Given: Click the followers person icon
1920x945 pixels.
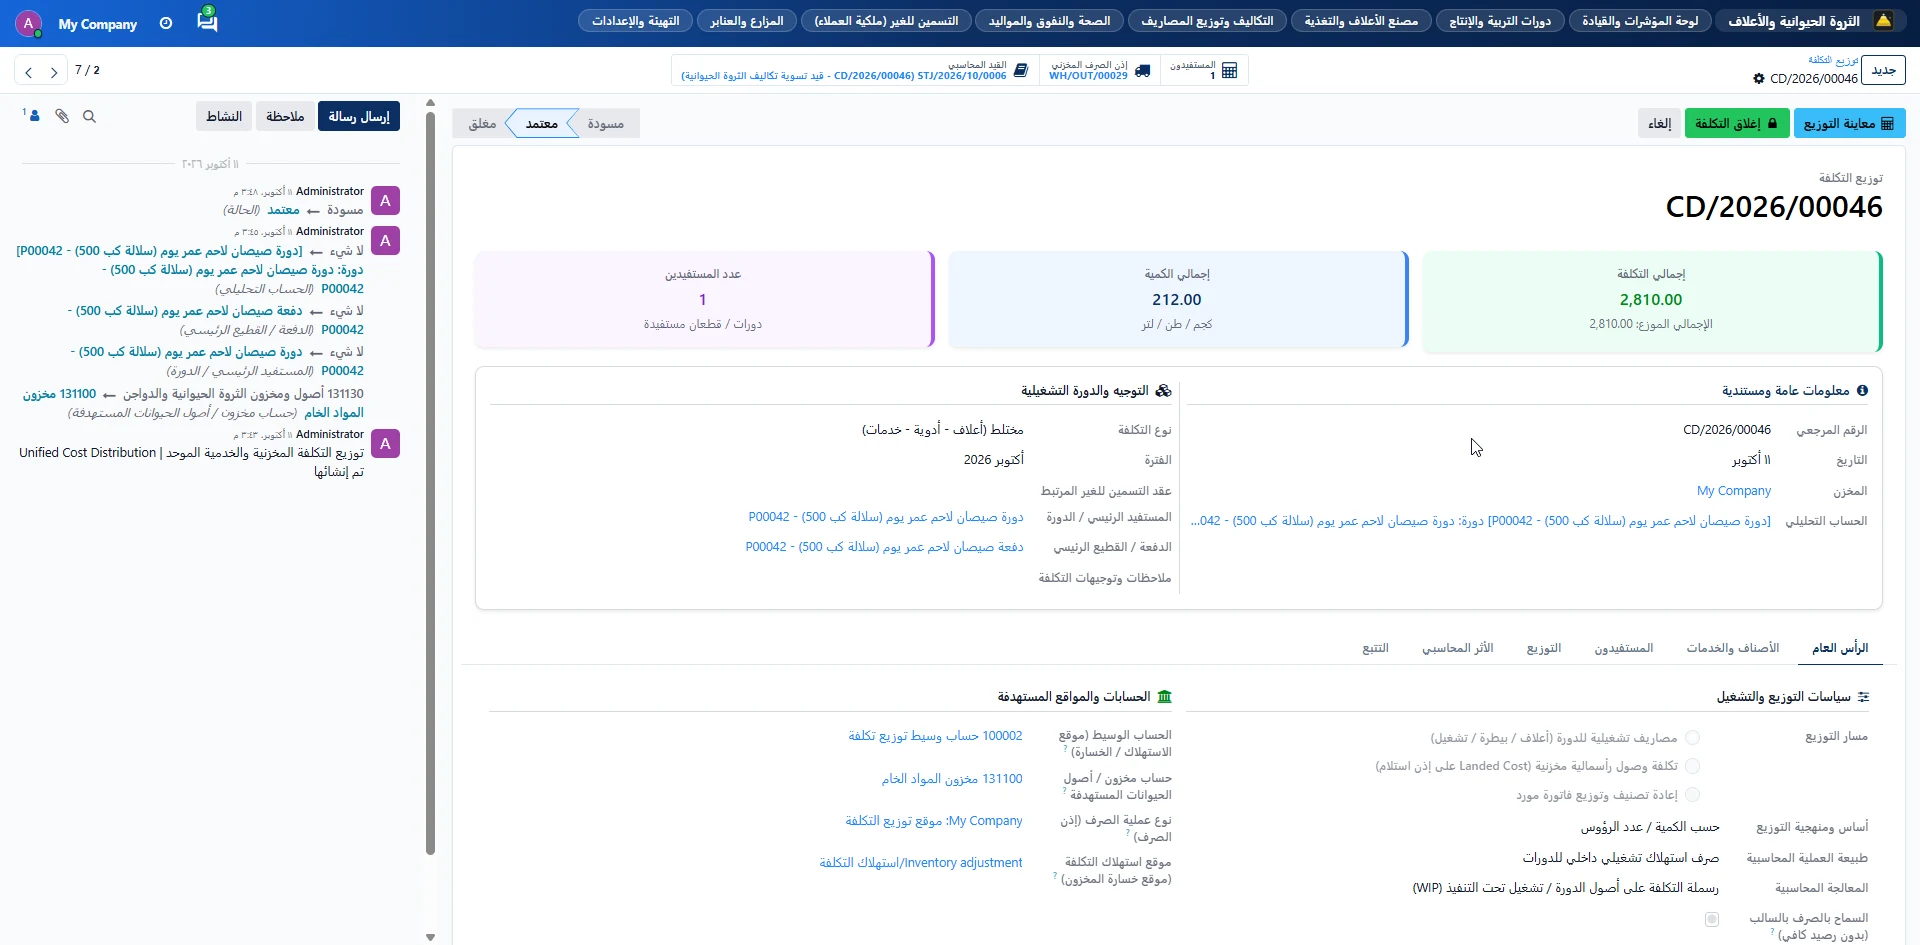Looking at the screenshot, I should point(32,116).
